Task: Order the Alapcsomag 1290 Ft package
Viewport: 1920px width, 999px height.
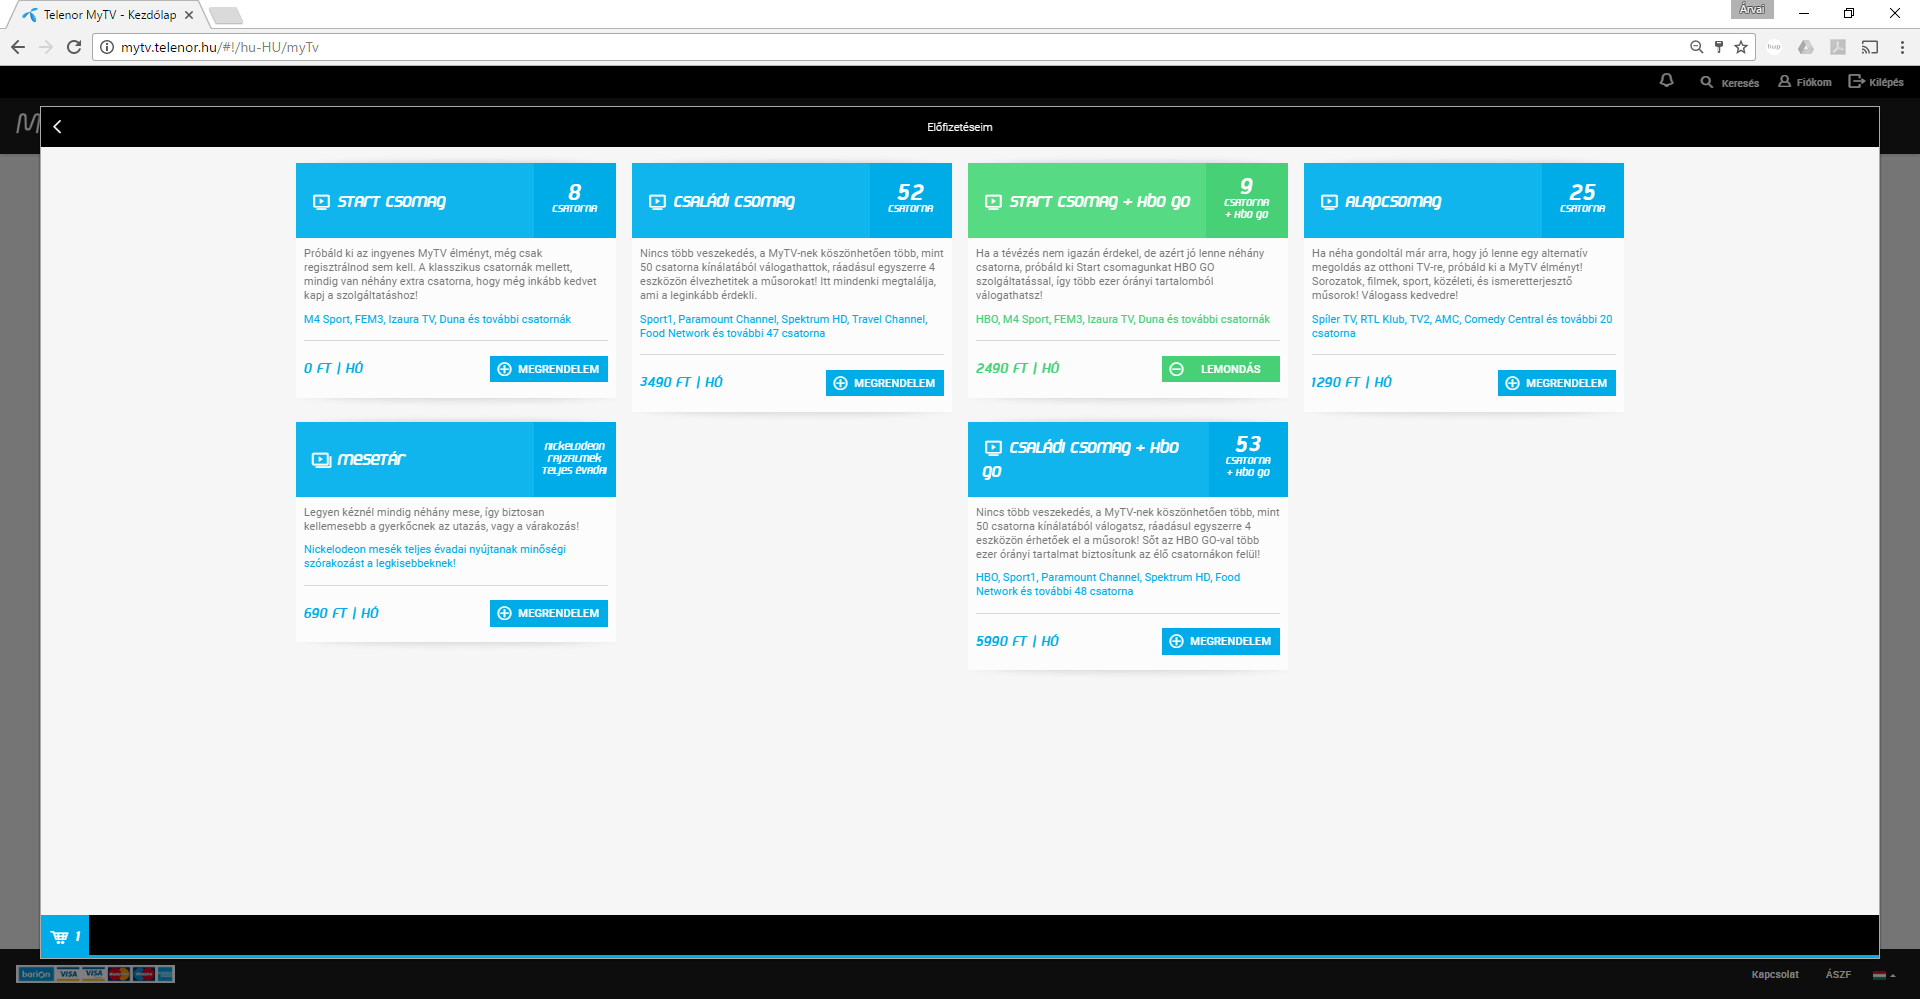Action: (1557, 383)
